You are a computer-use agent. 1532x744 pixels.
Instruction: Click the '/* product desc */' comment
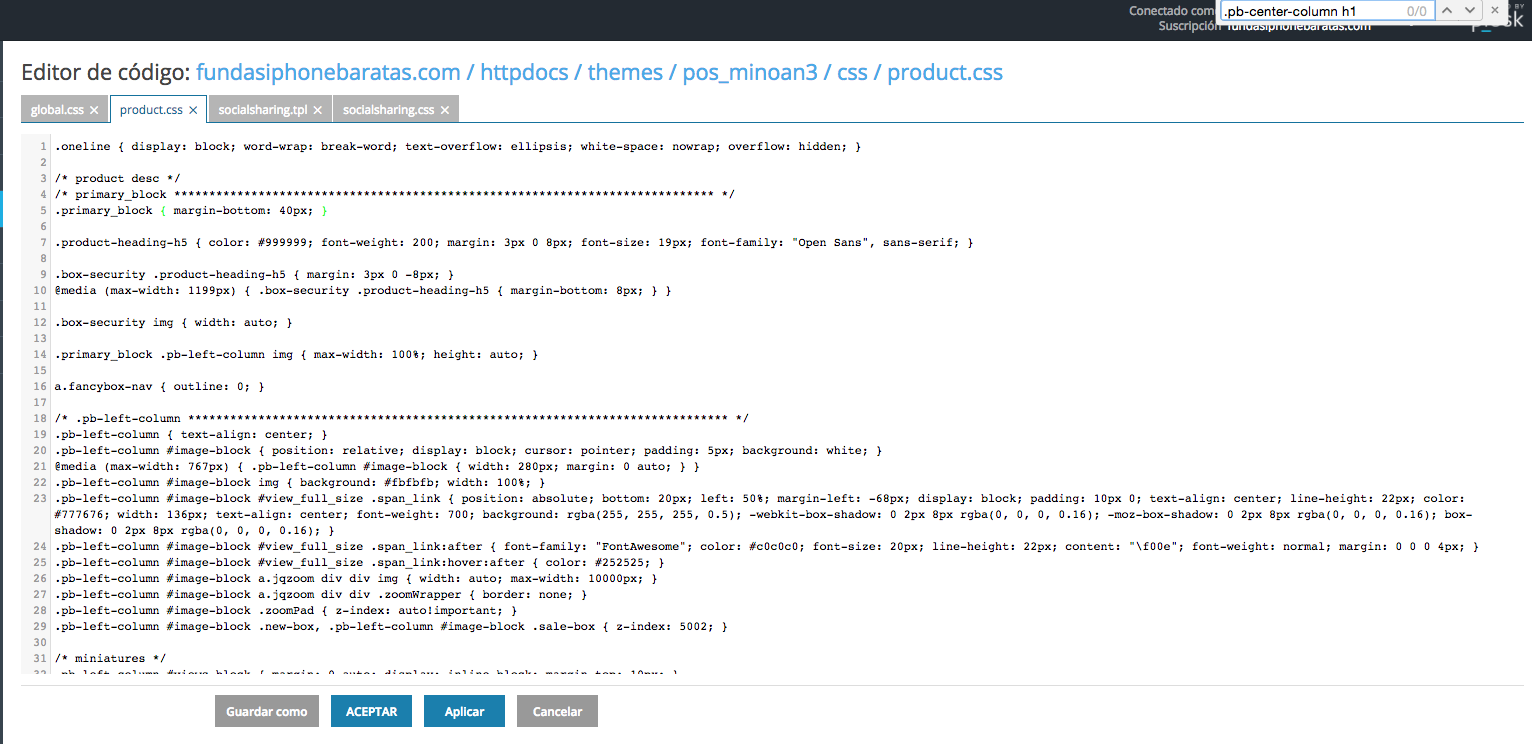117,178
